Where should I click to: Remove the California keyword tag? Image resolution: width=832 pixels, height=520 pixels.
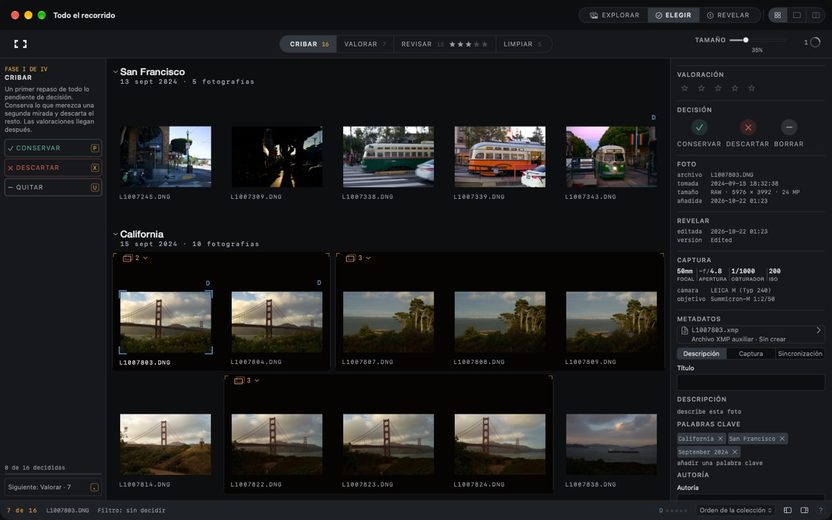(720, 438)
